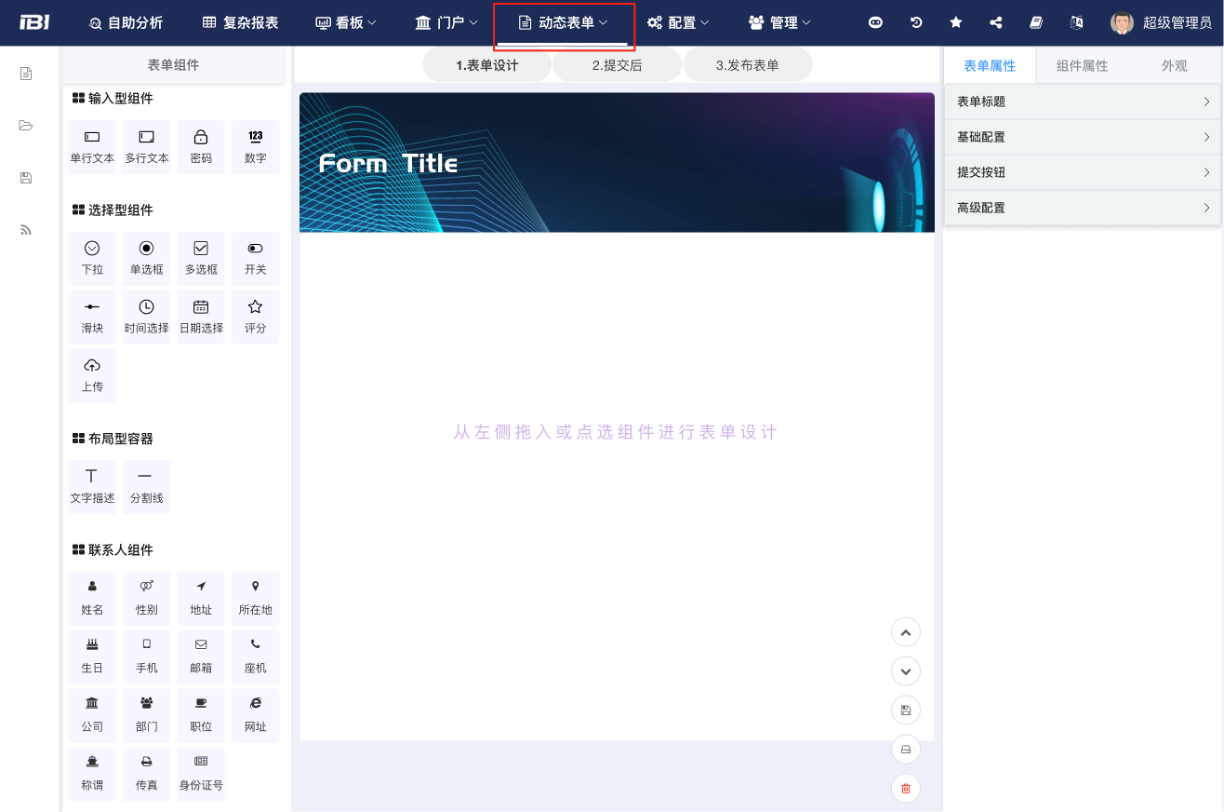The image size is (1224, 812).
Task: Click the red trash delete button
Action: (905, 788)
